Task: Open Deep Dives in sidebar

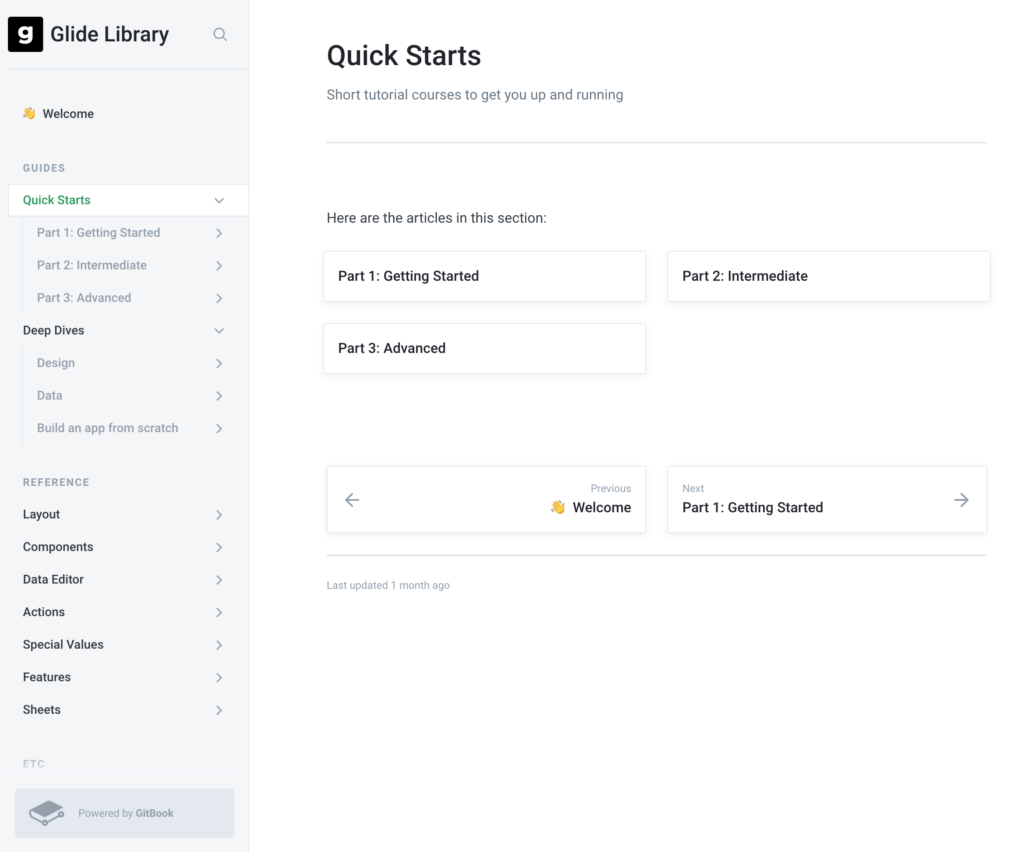Action: pyautogui.click(x=54, y=330)
